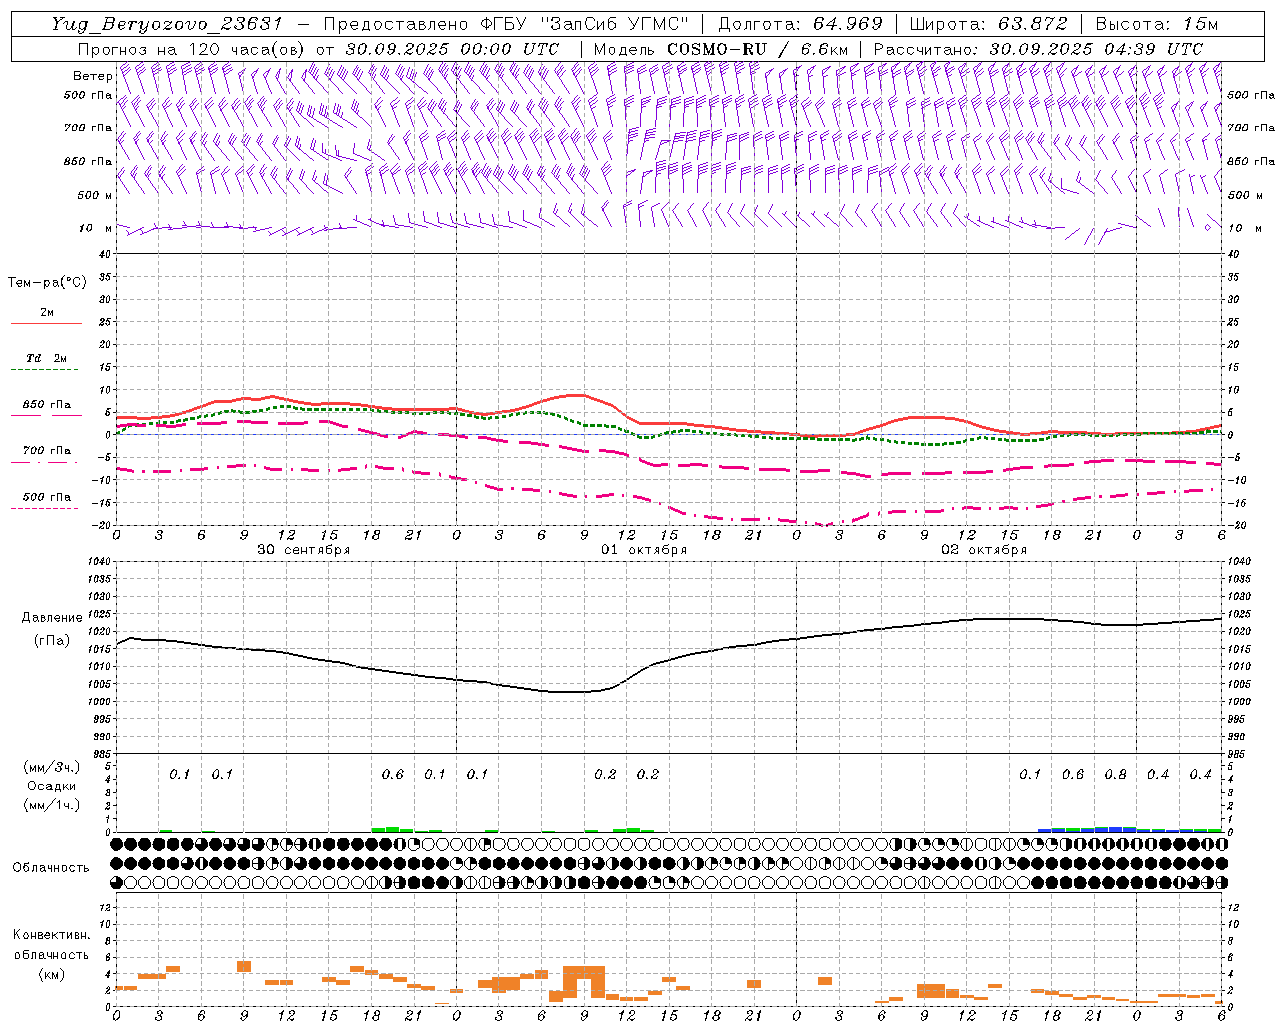Image resolution: width=1280 pixels, height=1024 pixels.
Task: Click the '(мм/1ч.)' precipitation unit label
Action: pos(52,805)
